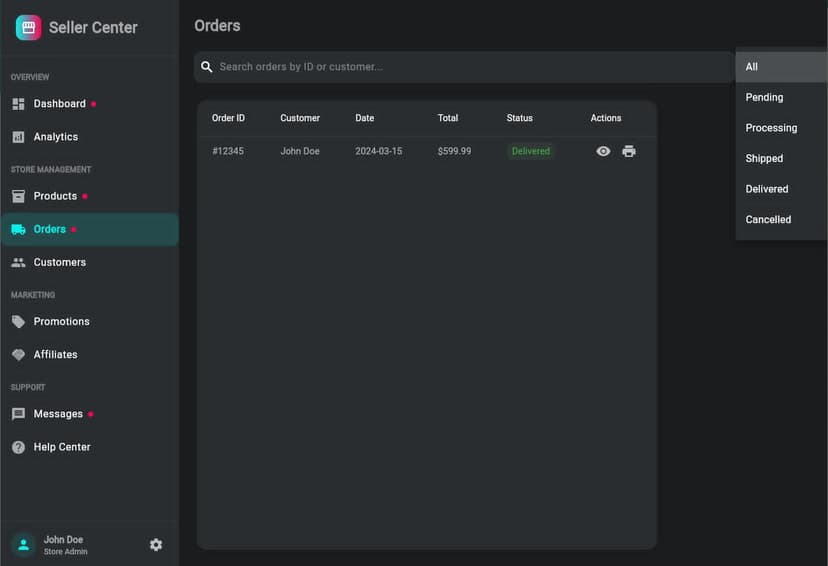
Task: Open the Products section
Action: 55,196
